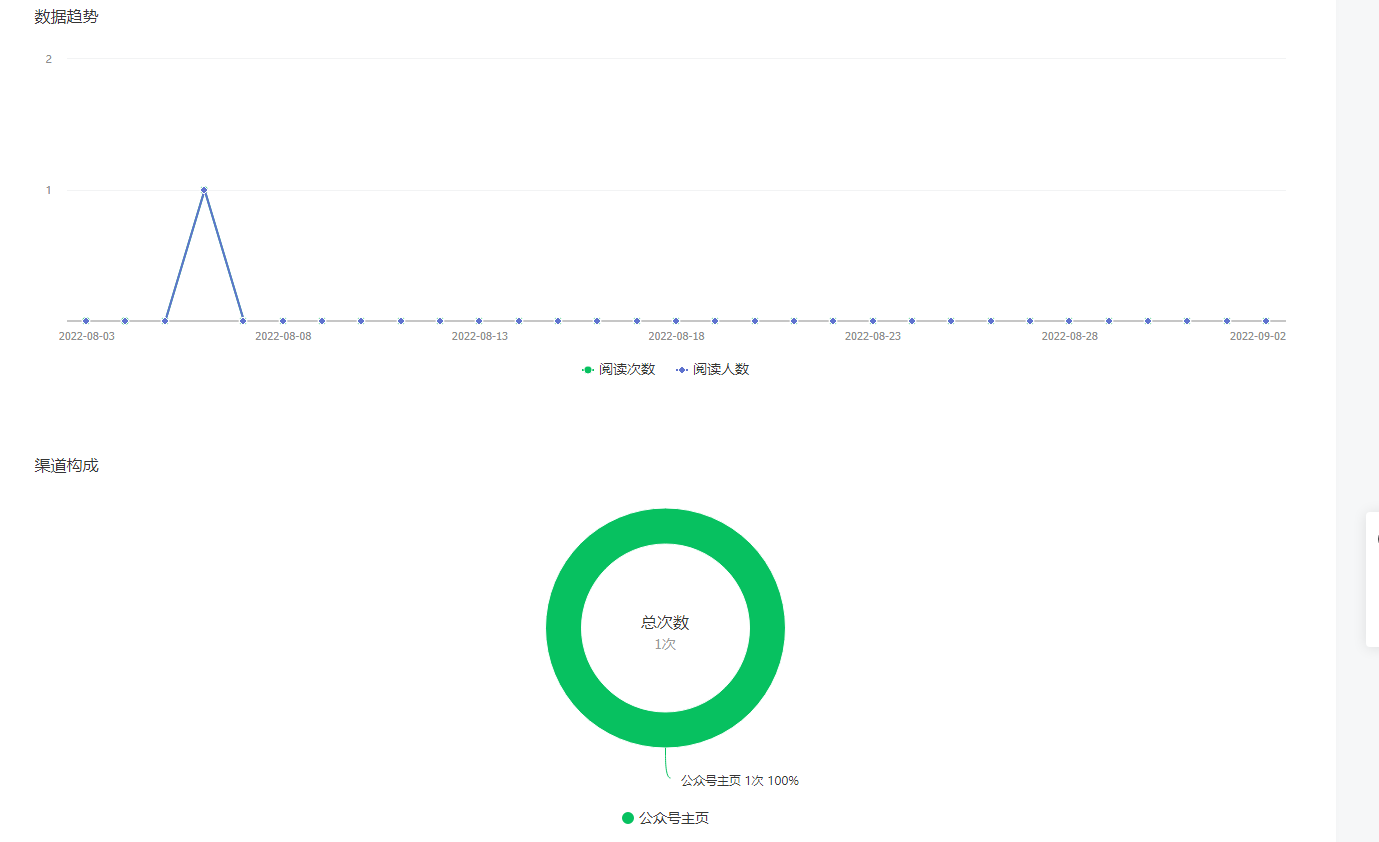The height and width of the screenshot is (842, 1379).
Task: Click the data point above 2022-09-02
Action: tap(1266, 321)
